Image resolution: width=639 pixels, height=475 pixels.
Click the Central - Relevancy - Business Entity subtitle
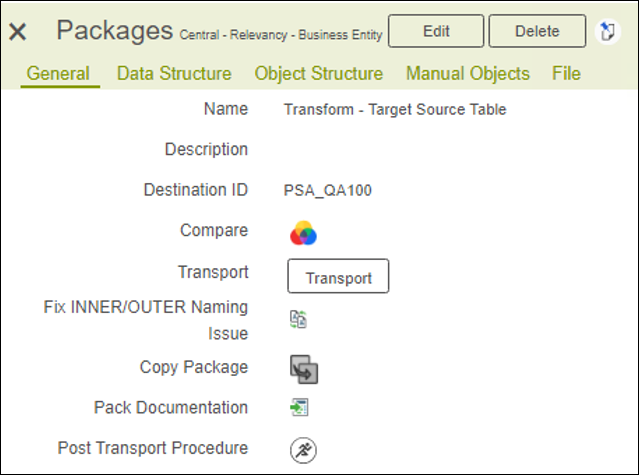tap(281, 35)
